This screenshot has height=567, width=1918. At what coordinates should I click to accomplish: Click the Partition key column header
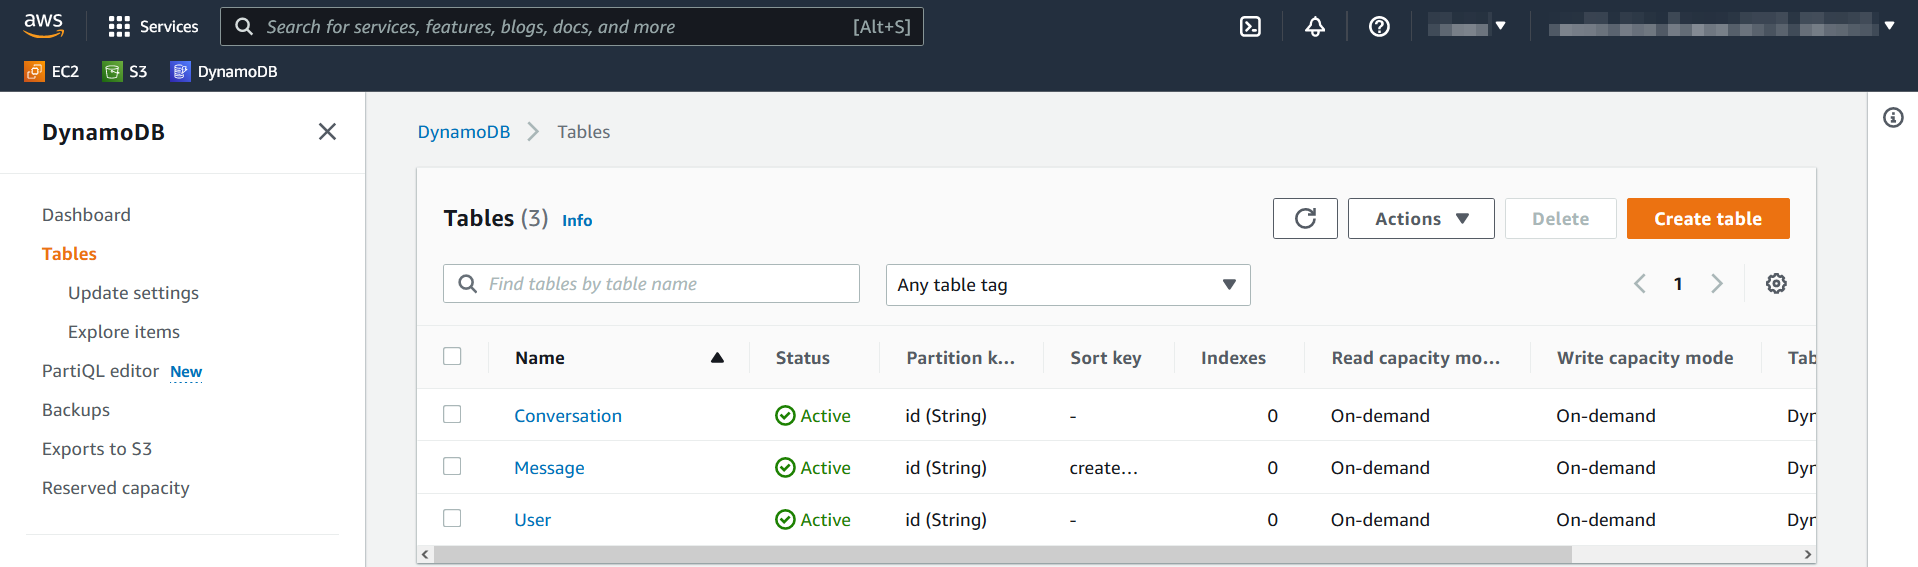(960, 358)
